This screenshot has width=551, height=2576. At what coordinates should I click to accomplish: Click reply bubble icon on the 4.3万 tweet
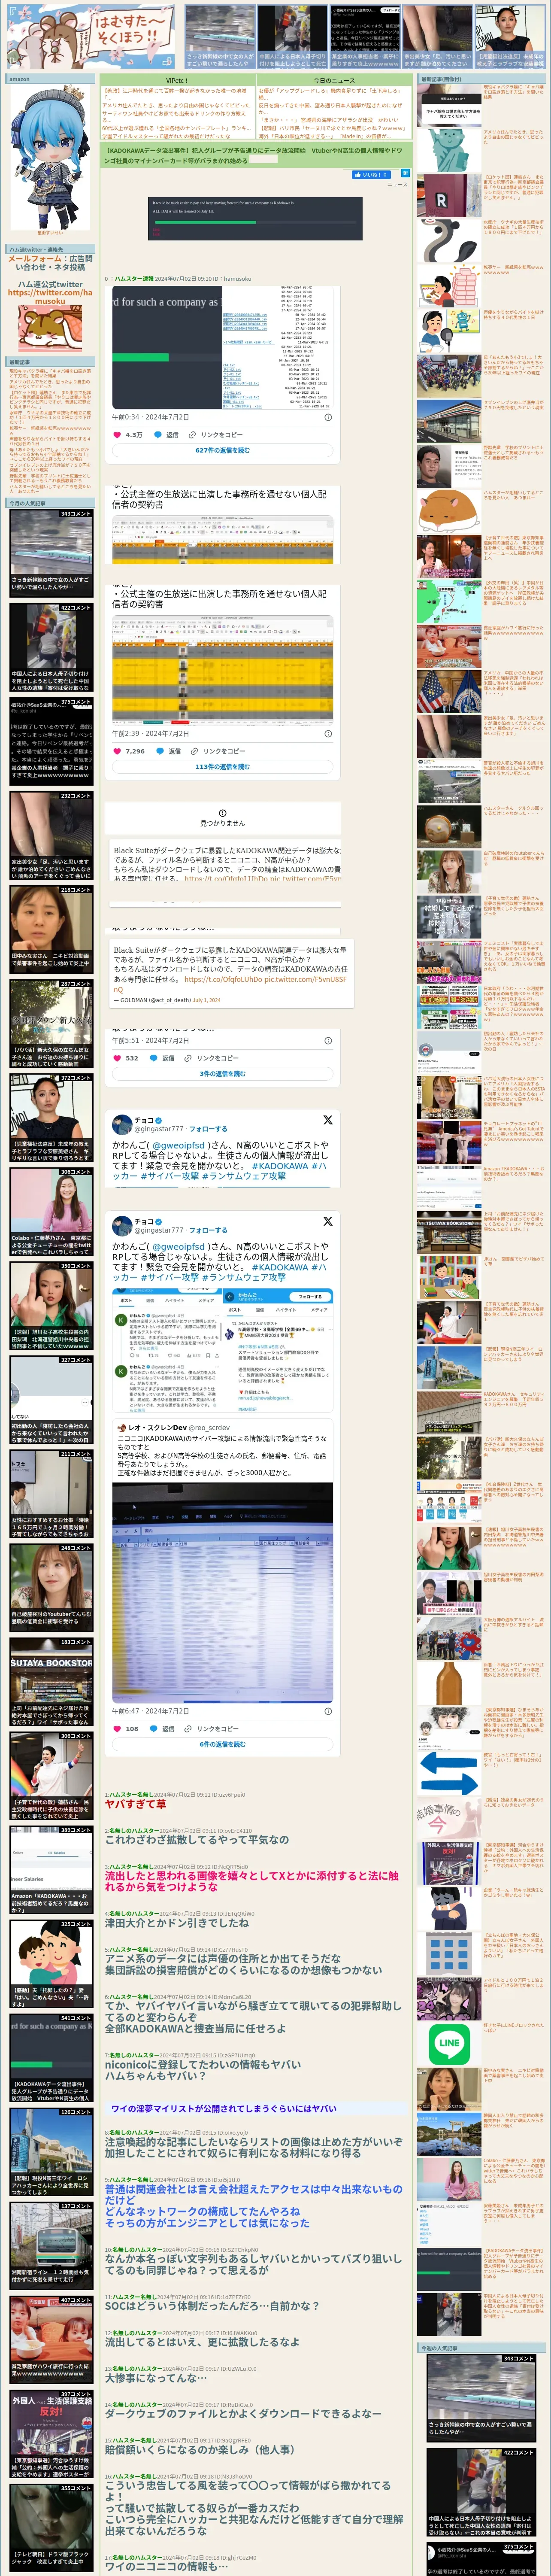point(158,434)
